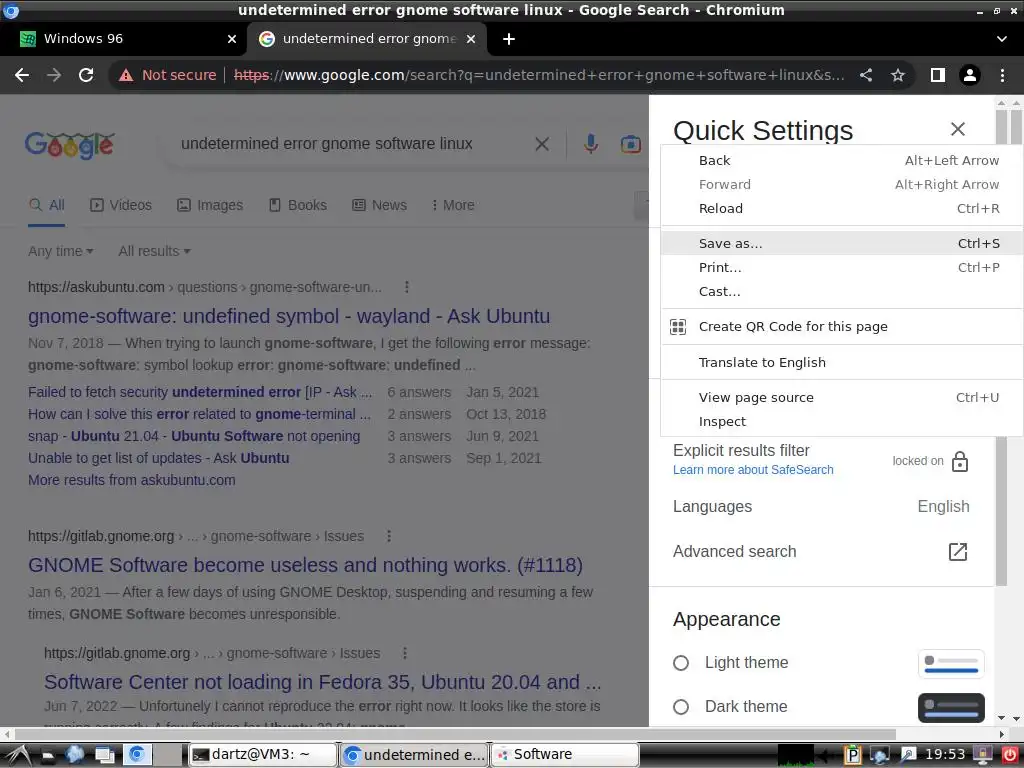Open the P clipboard tray icon
The height and width of the screenshot is (768, 1024).
tap(852, 755)
